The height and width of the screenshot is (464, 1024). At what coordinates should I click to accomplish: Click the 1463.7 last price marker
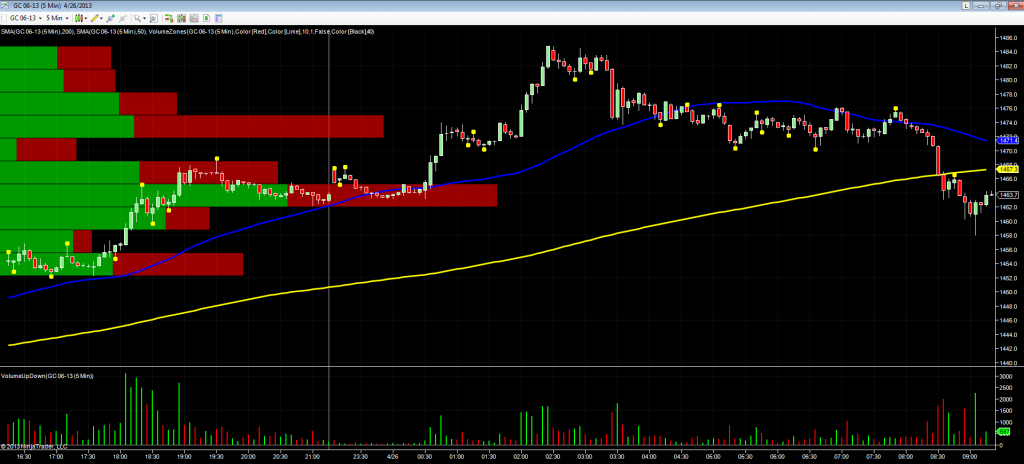1006,194
